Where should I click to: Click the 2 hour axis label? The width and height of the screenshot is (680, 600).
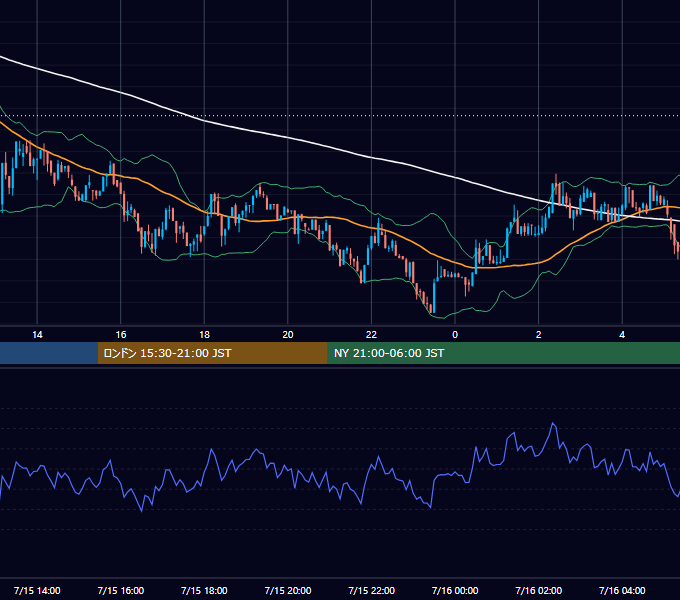(x=539, y=335)
